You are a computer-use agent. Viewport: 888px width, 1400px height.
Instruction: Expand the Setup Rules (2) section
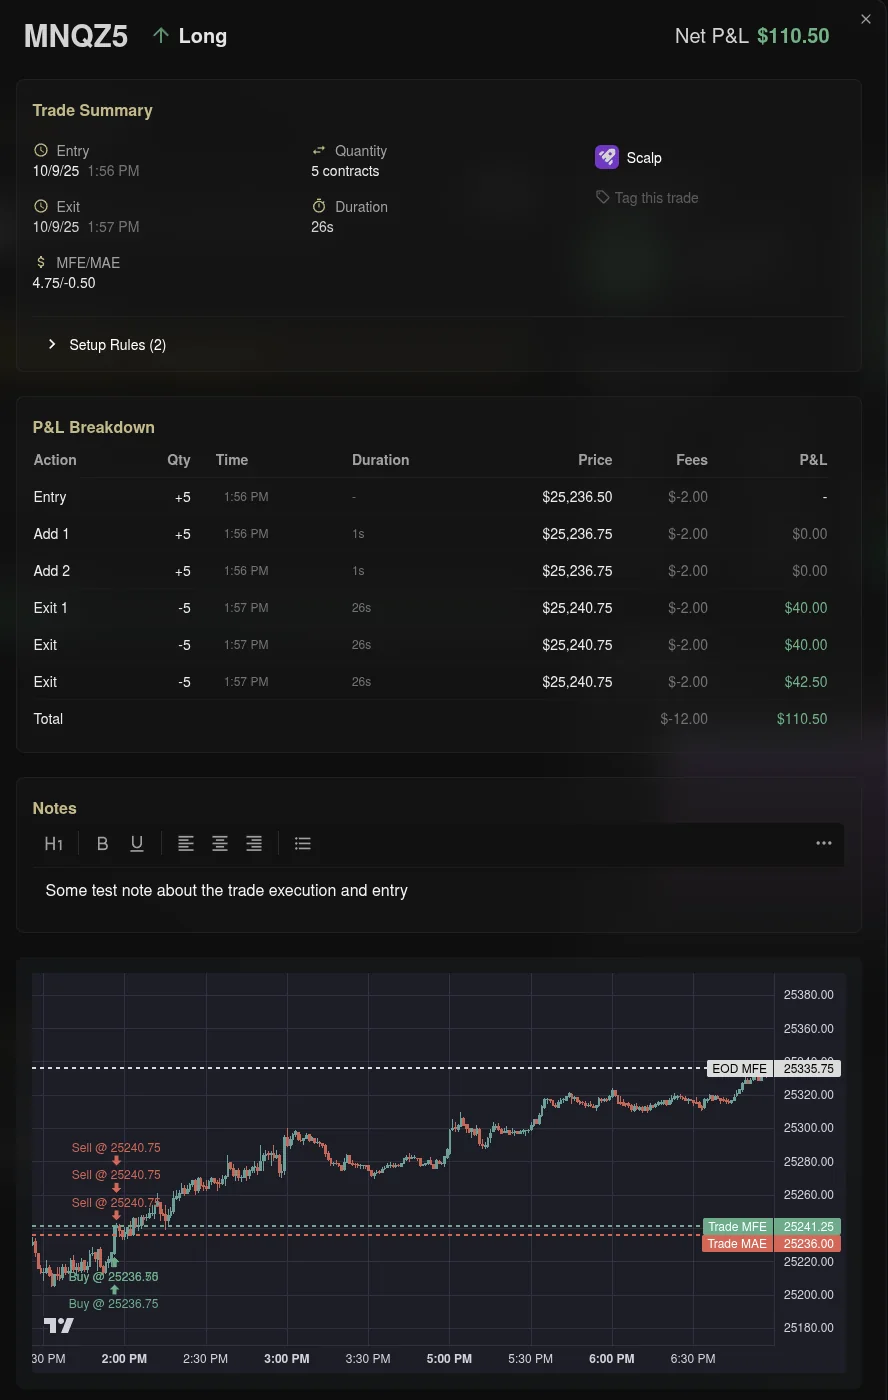click(x=107, y=345)
